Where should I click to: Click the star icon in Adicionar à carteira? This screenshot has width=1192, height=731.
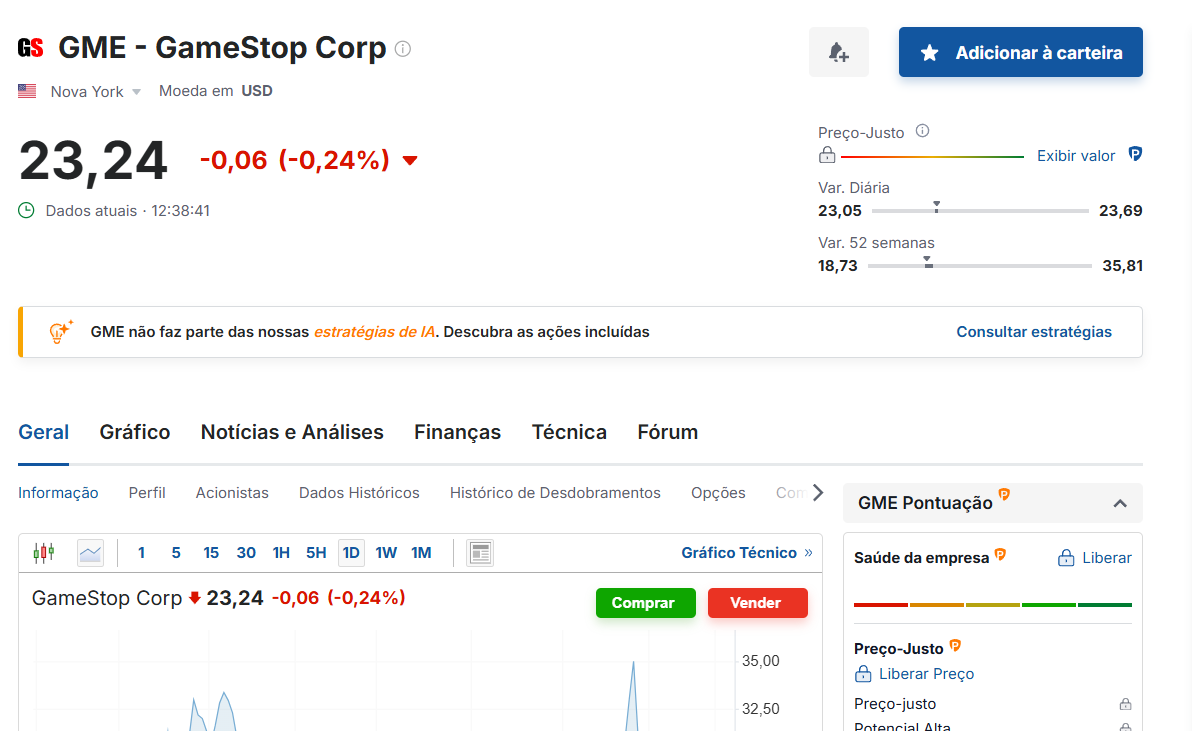point(929,52)
